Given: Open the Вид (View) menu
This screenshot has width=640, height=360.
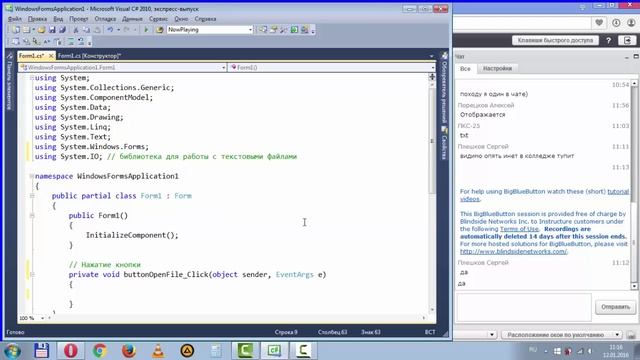Looking at the screenshot, I should [x=58, y=19].
